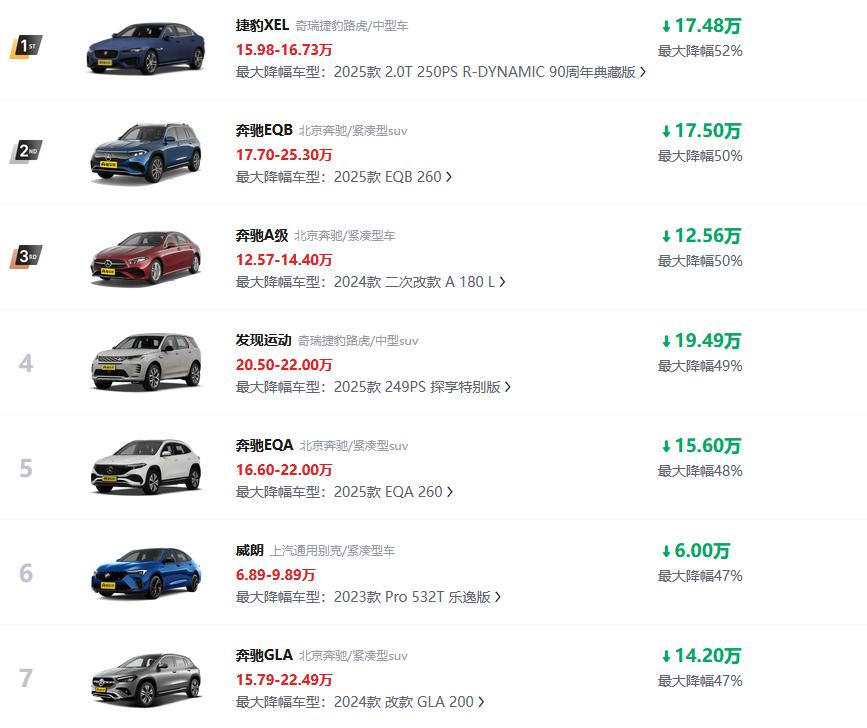Click the 1st place rank badge

(x=26, y=46)
